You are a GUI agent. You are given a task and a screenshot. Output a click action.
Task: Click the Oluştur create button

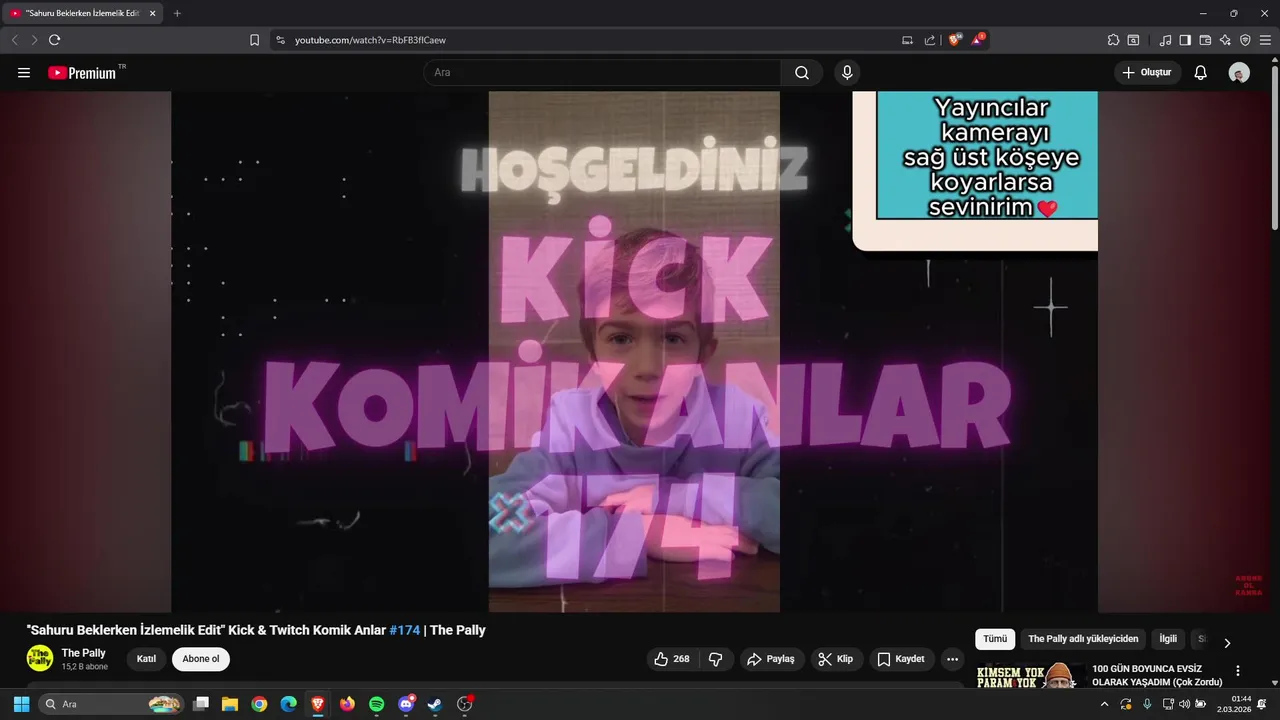[x=1148, y=73]
